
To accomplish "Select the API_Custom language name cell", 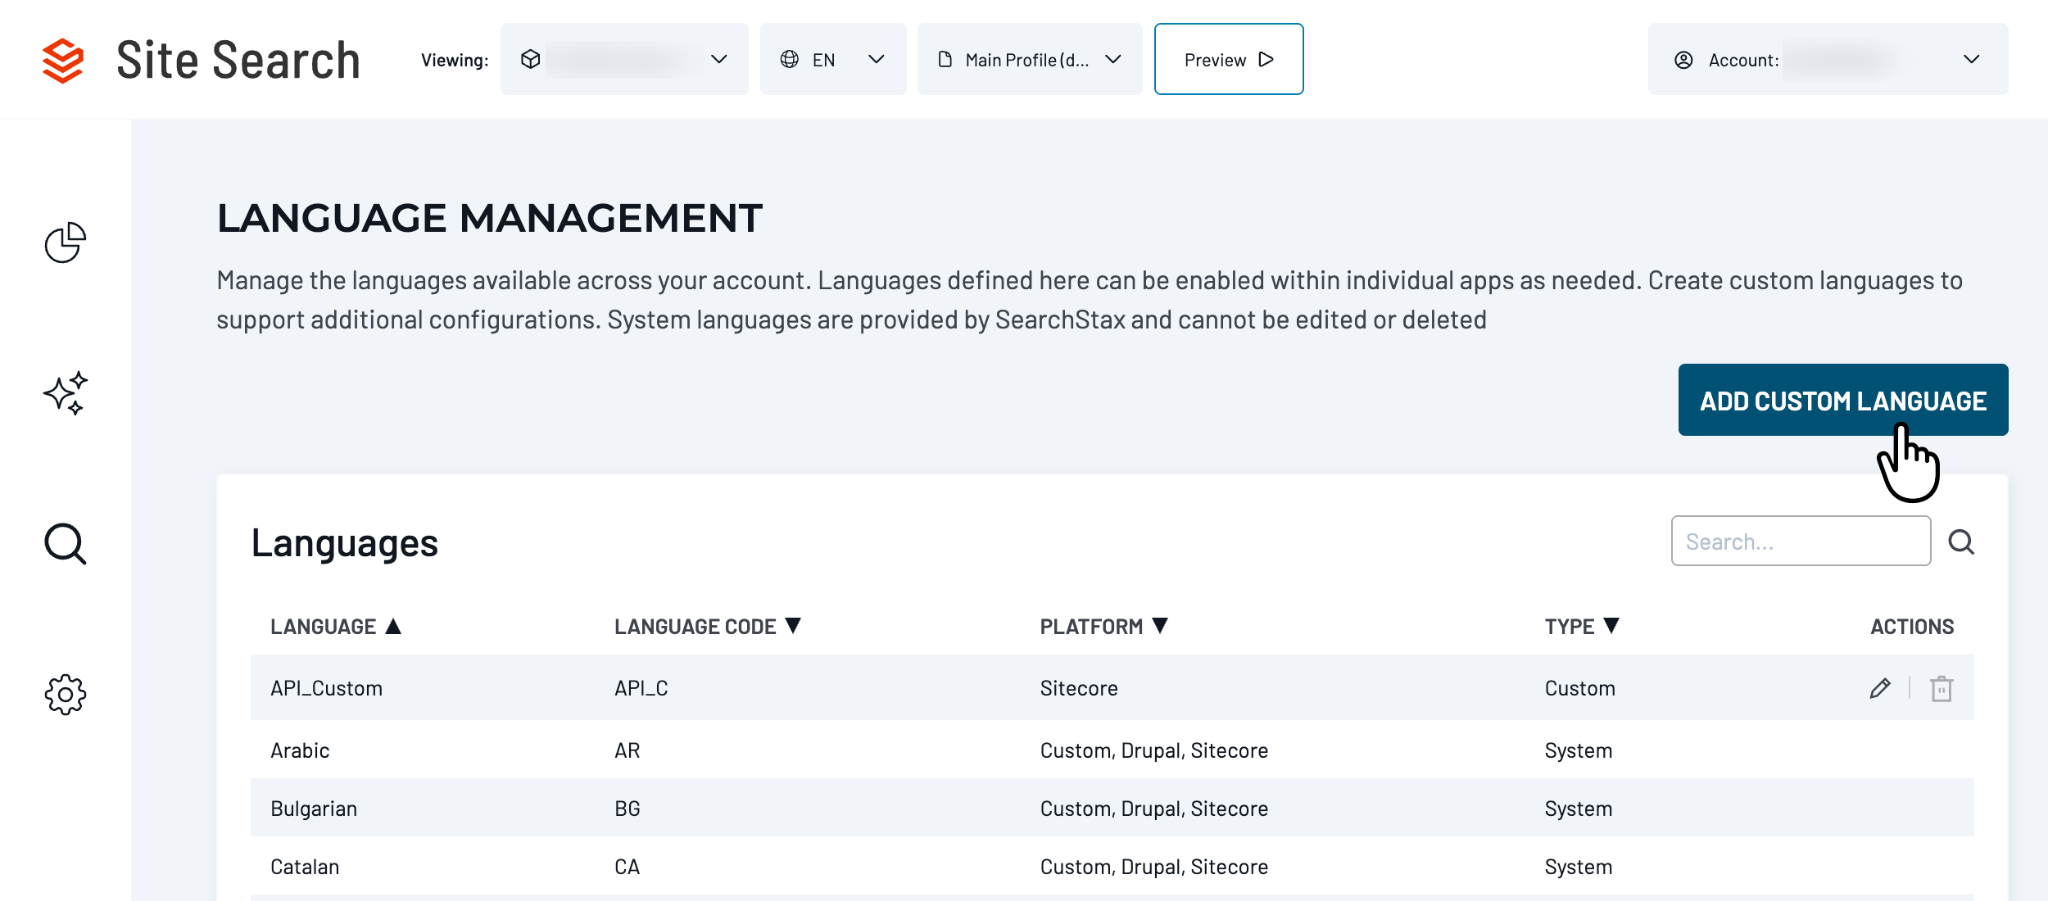I will point(326,688).
